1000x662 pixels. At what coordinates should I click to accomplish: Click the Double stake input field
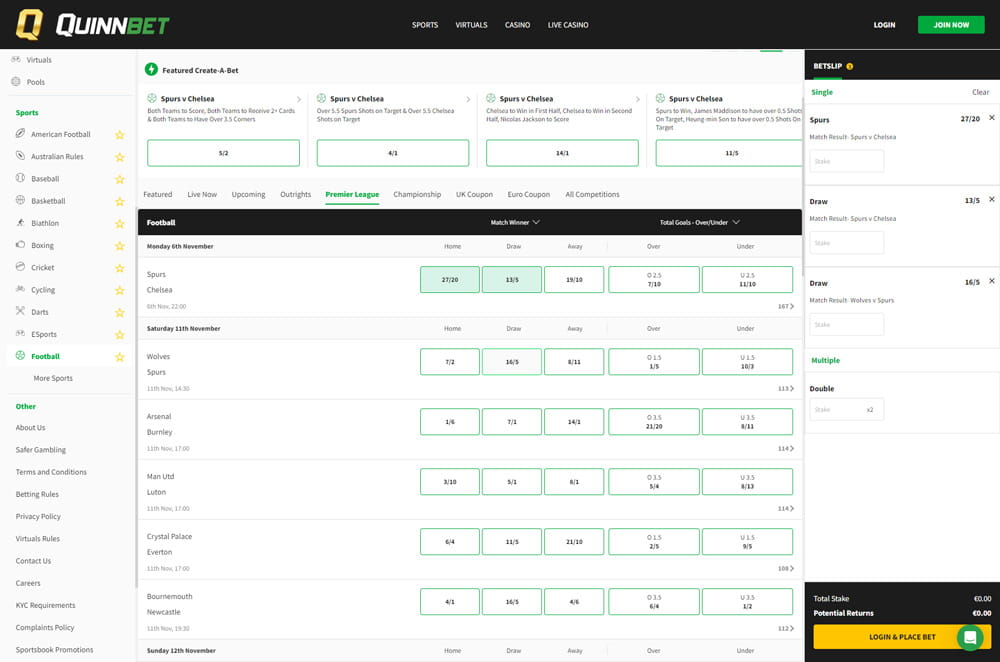pos(847,409)
